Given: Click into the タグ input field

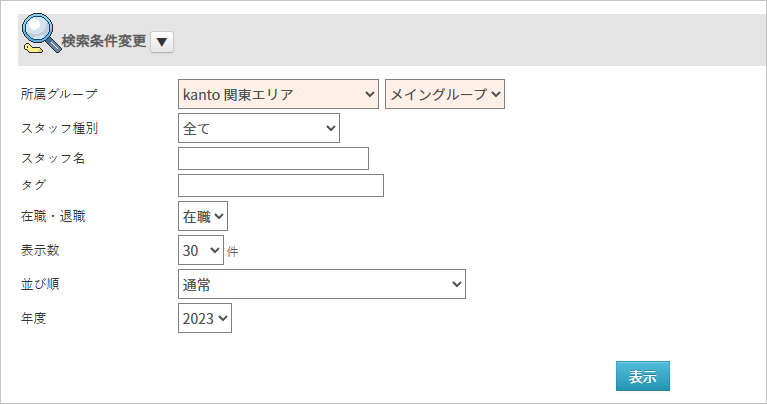Looking at the screenshot, I should coord(280,186).
